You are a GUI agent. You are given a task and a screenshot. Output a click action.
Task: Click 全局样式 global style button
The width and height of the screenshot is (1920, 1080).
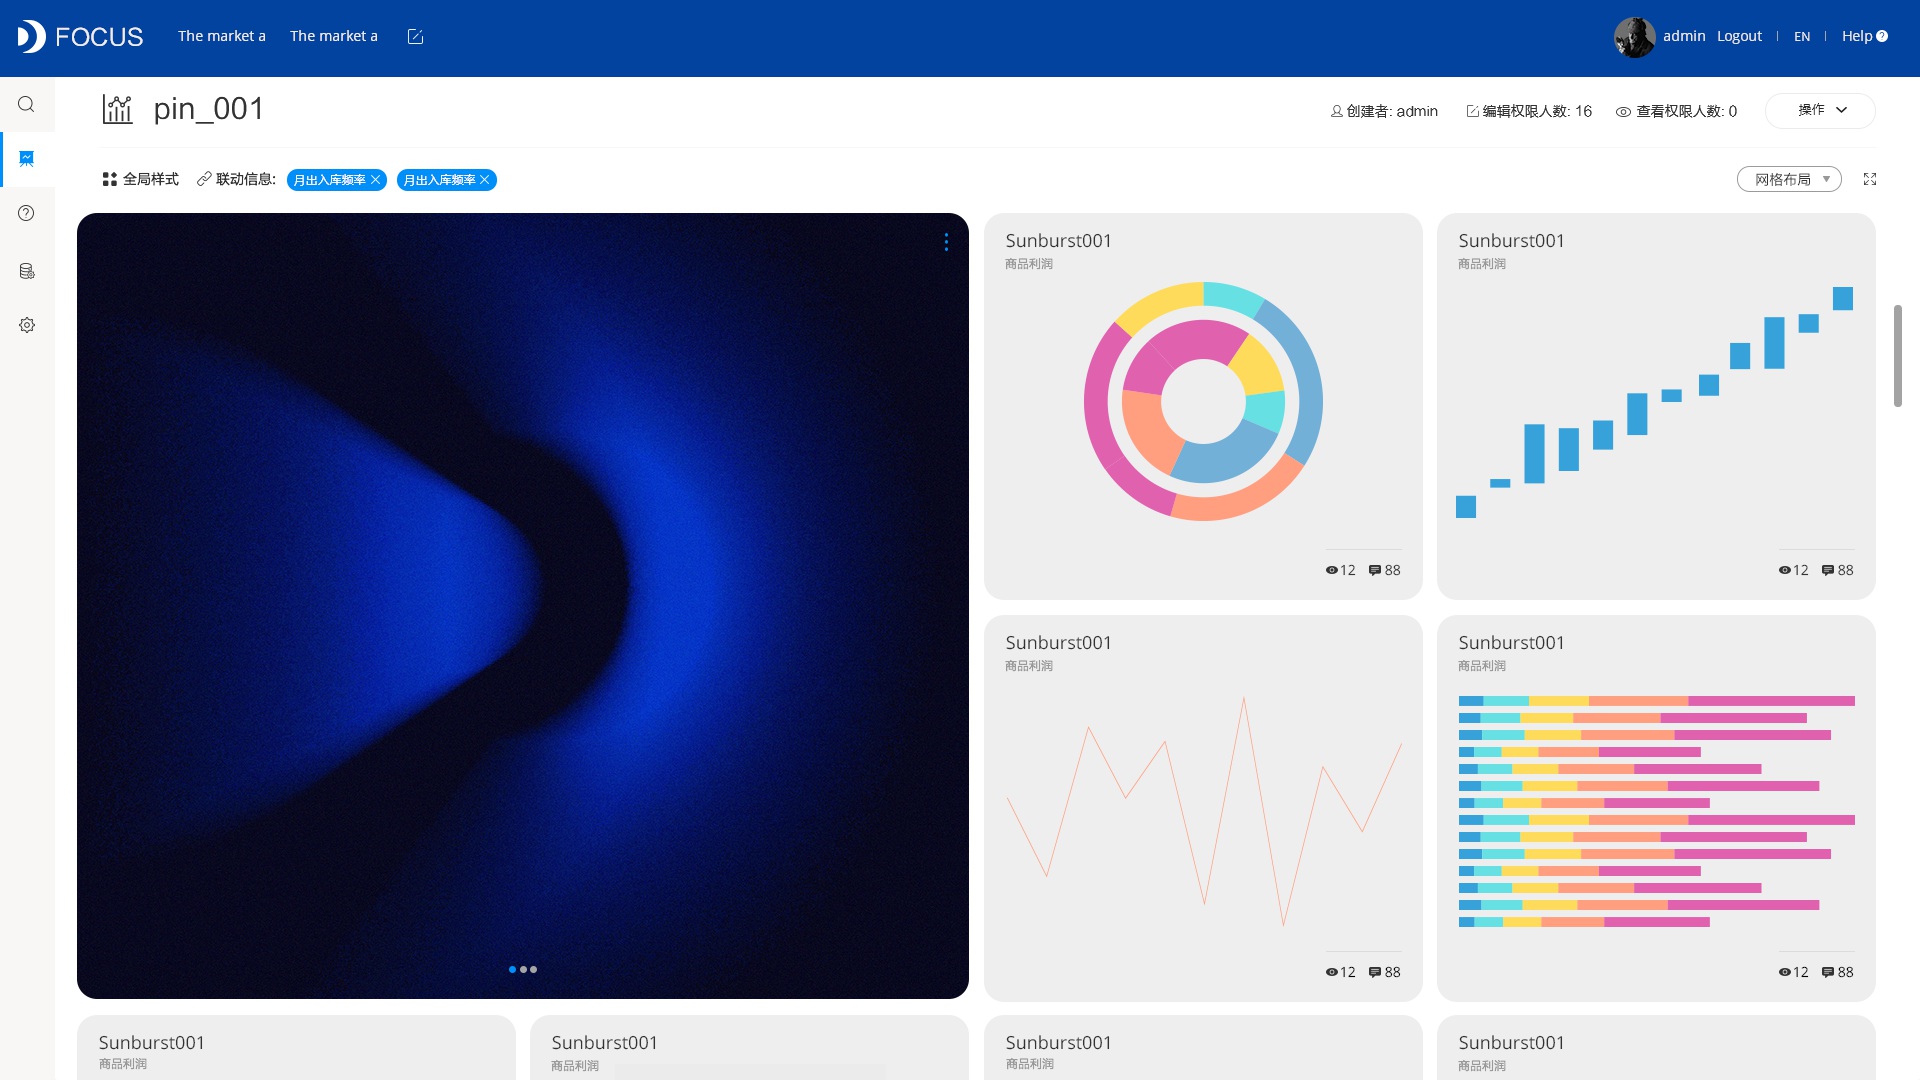[x=140, y=179]
